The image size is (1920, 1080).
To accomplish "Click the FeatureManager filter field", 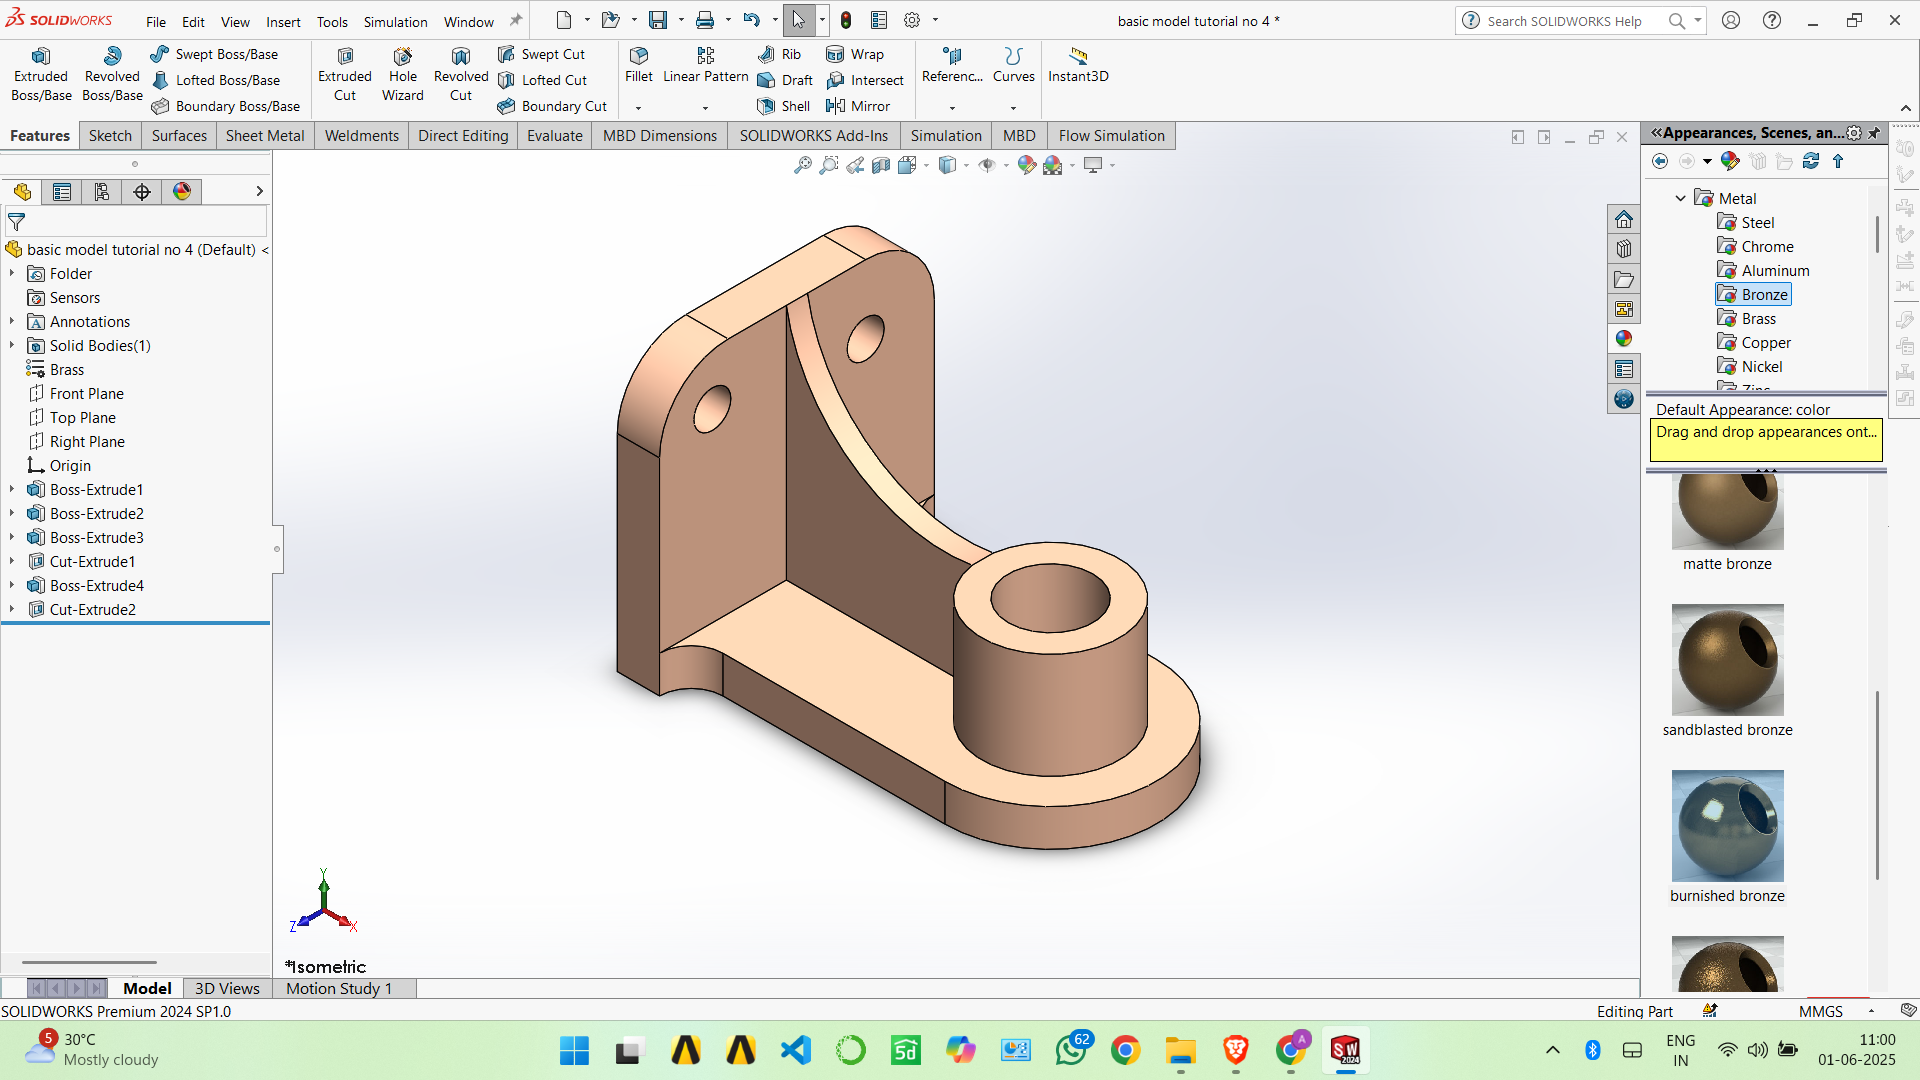I will pos(136,222).
